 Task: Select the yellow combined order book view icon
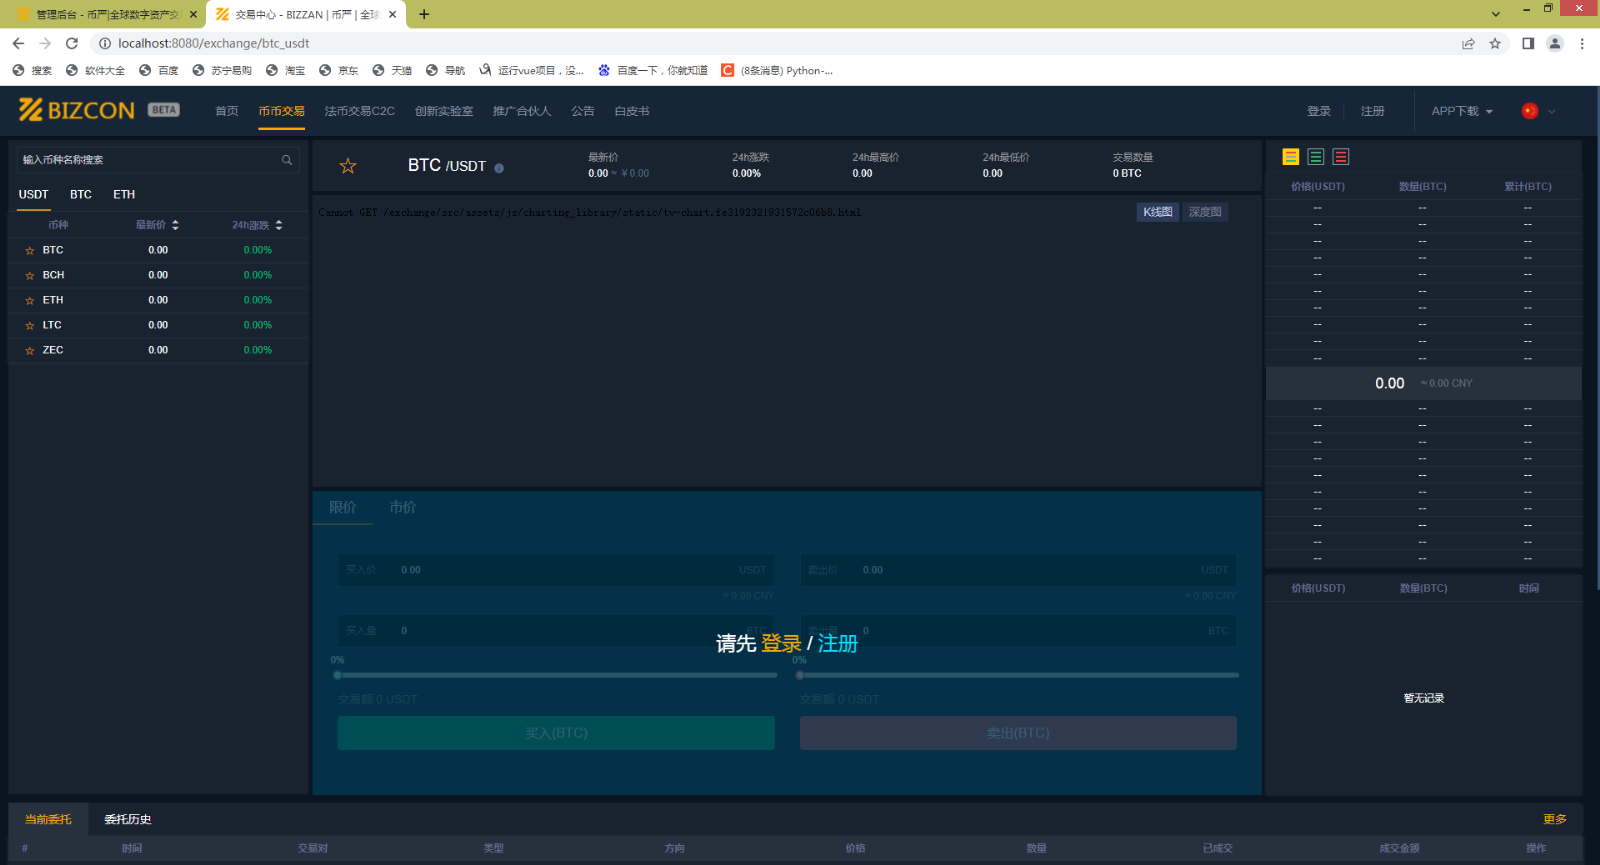pos(1291,157)
